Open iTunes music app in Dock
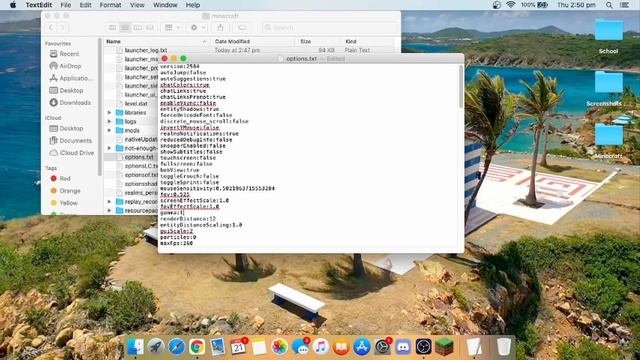The image size is (640, 360). 321,347
